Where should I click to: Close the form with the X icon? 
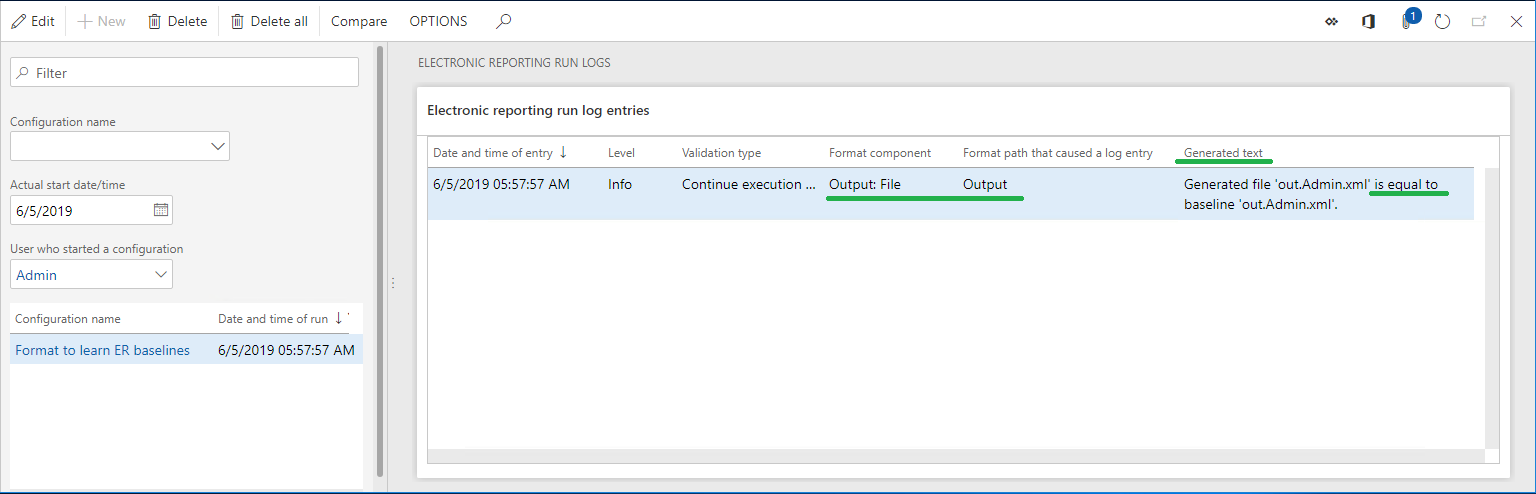(x=1516, y=21)
